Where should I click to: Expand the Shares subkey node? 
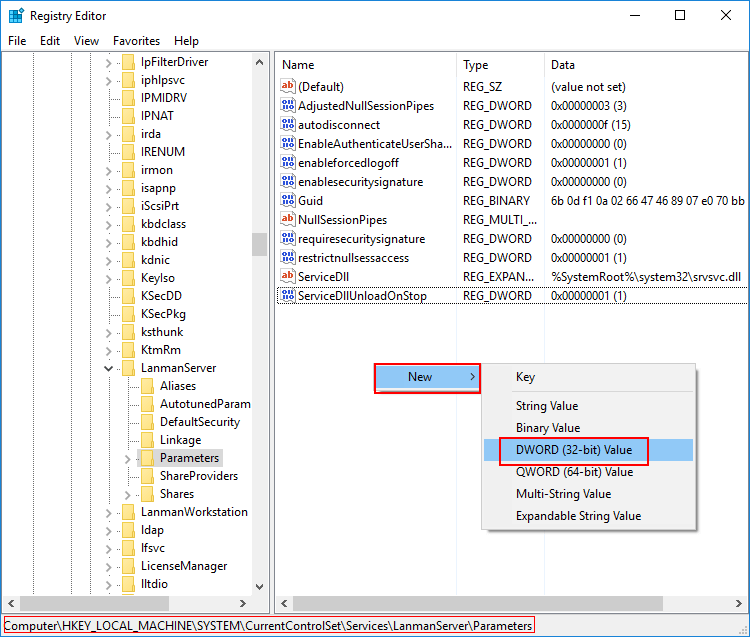coord(127,494)
